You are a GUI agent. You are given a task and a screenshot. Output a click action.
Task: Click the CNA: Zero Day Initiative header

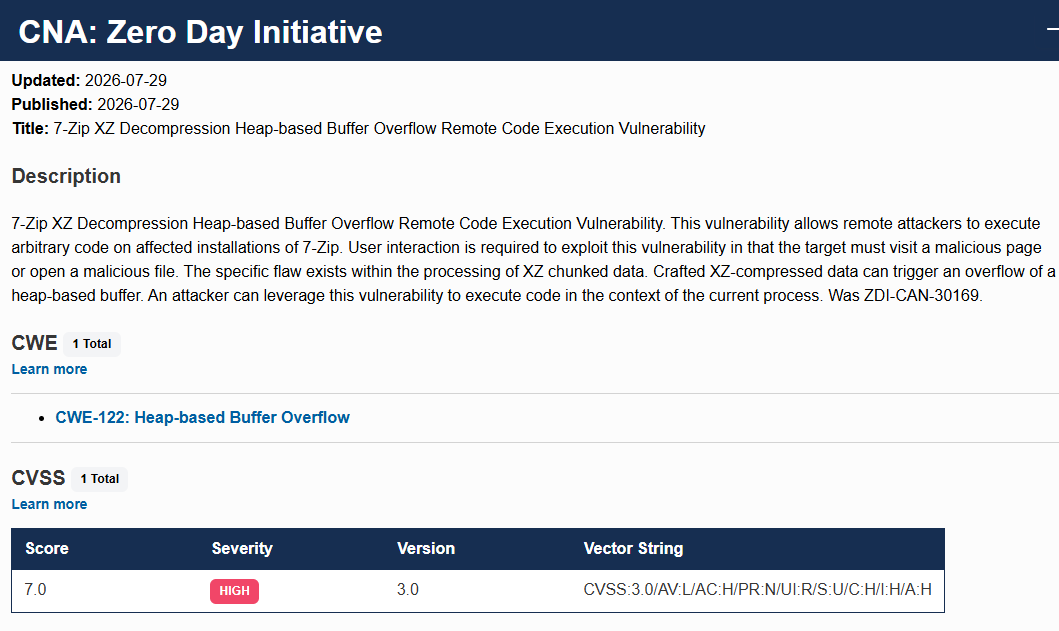coord(201,32)
